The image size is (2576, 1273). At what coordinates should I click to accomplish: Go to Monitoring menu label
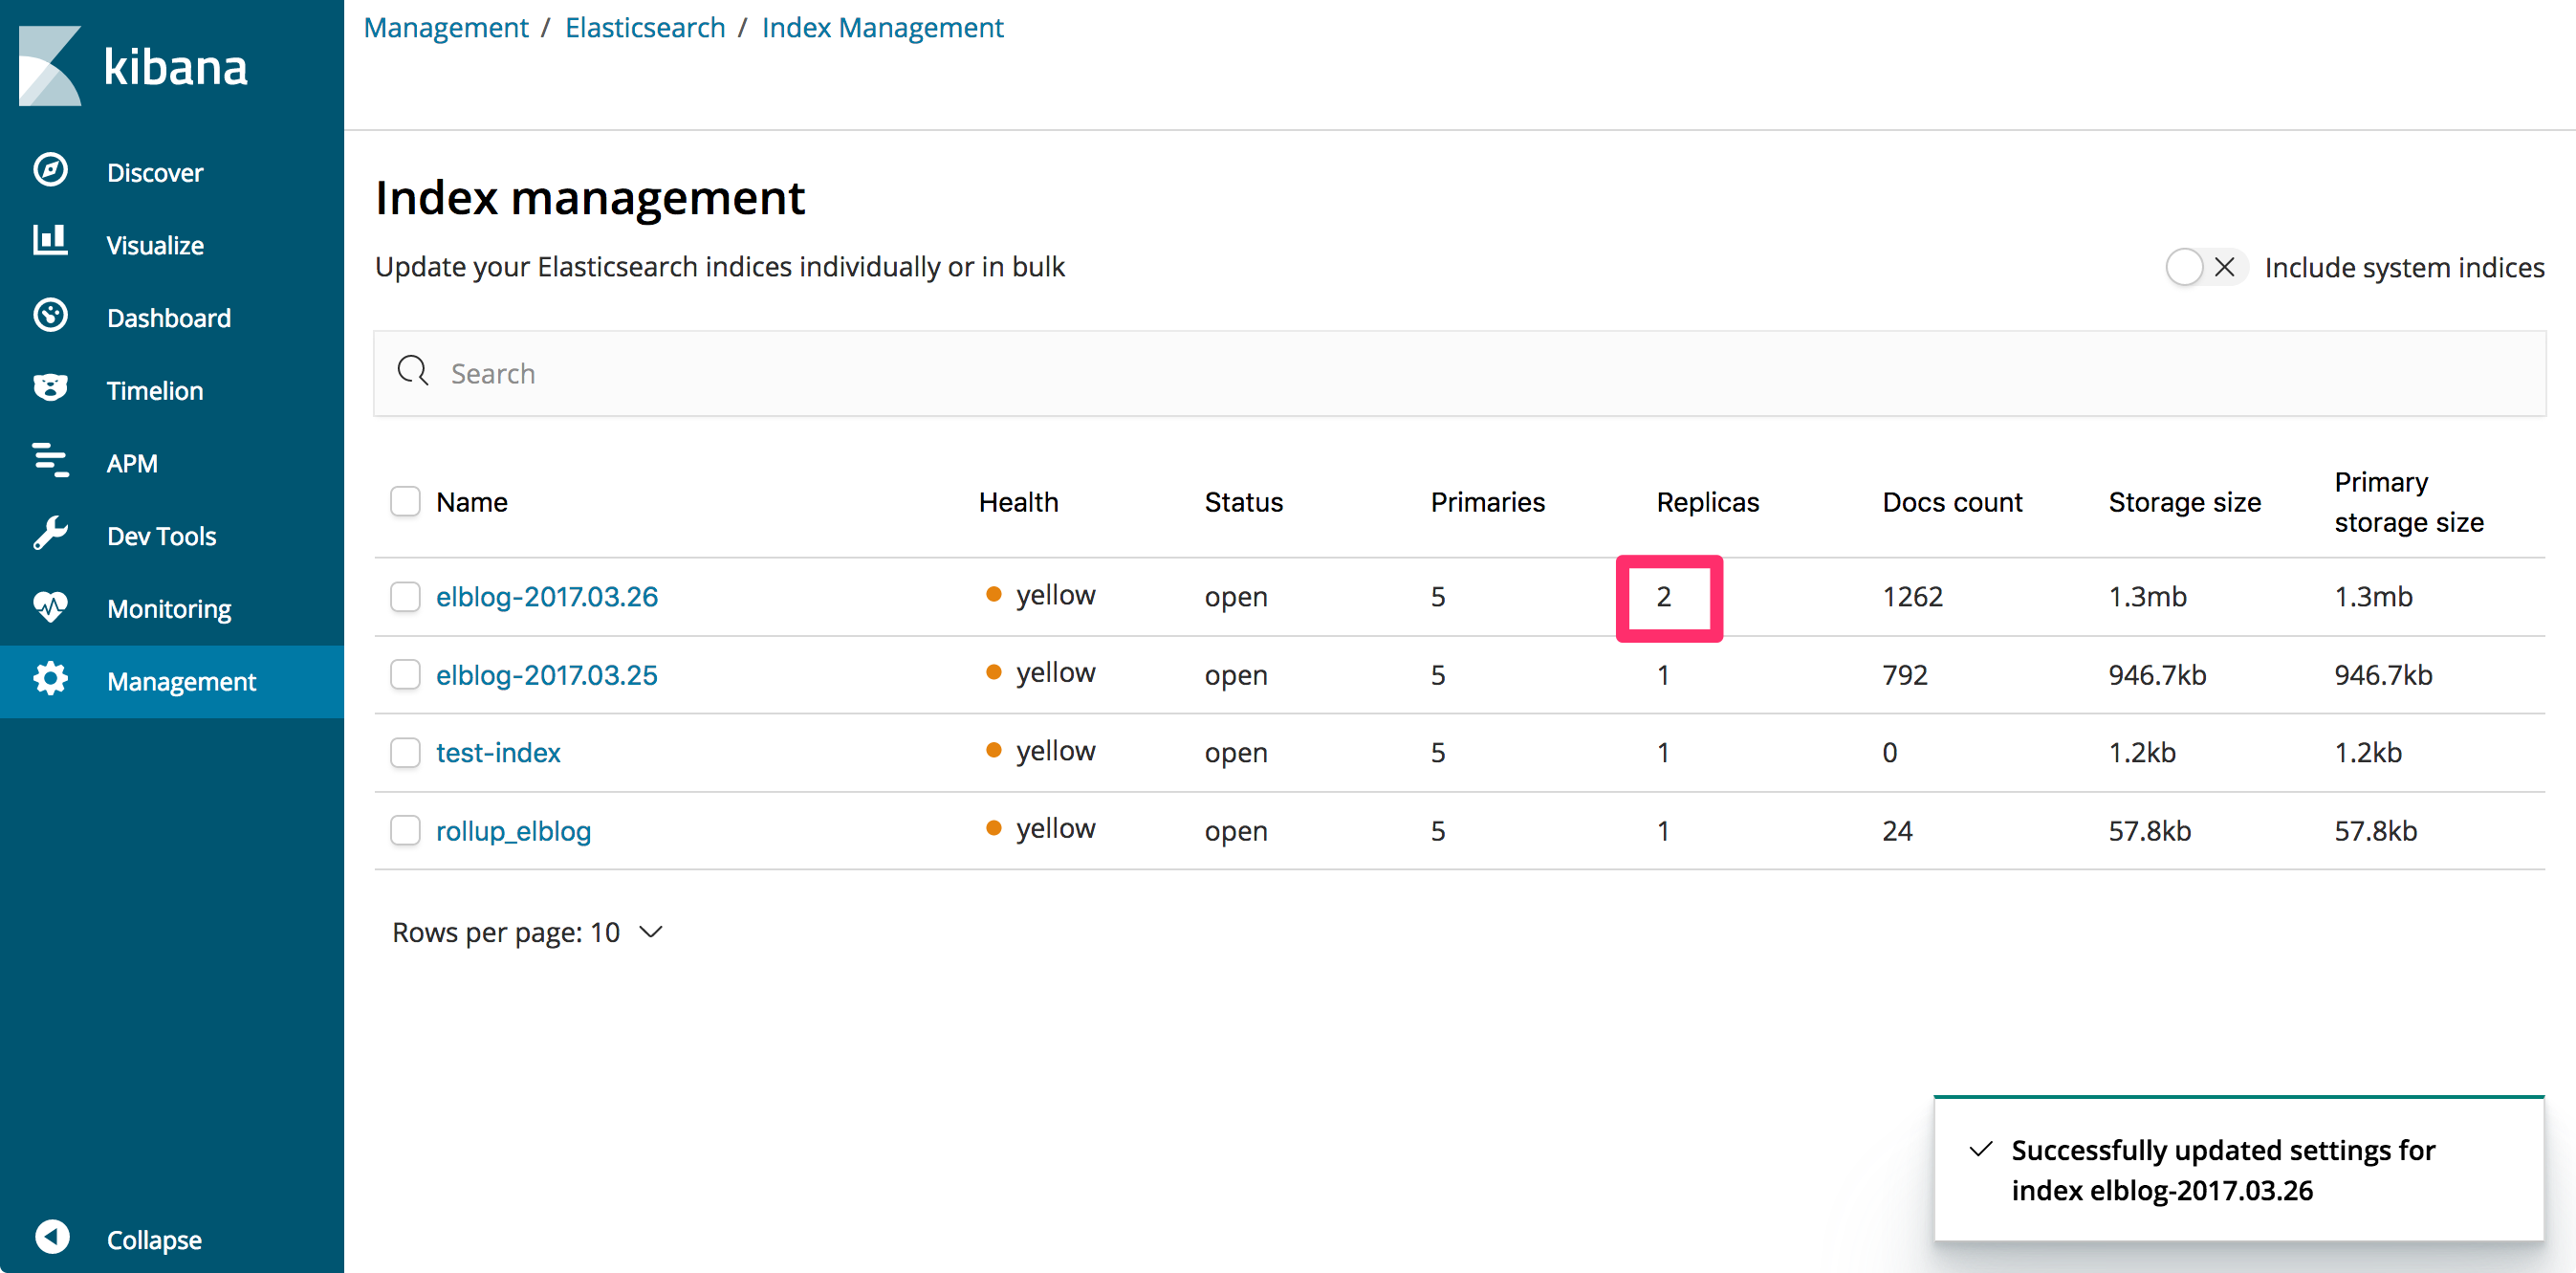(x=169, y=609)
